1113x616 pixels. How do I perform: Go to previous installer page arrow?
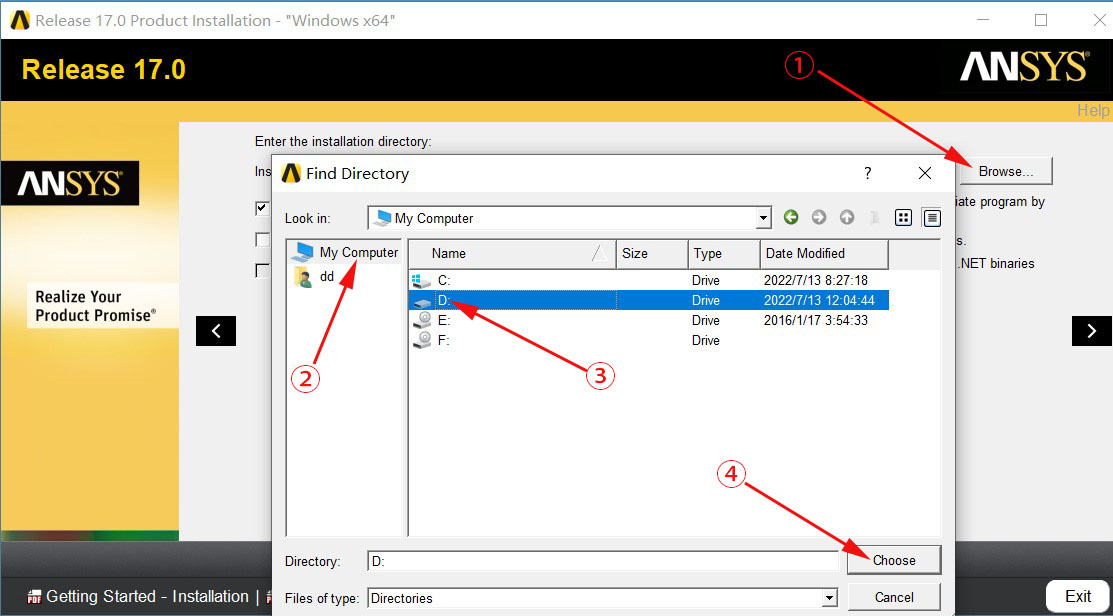pyautogui.click(x=216, y=331)
